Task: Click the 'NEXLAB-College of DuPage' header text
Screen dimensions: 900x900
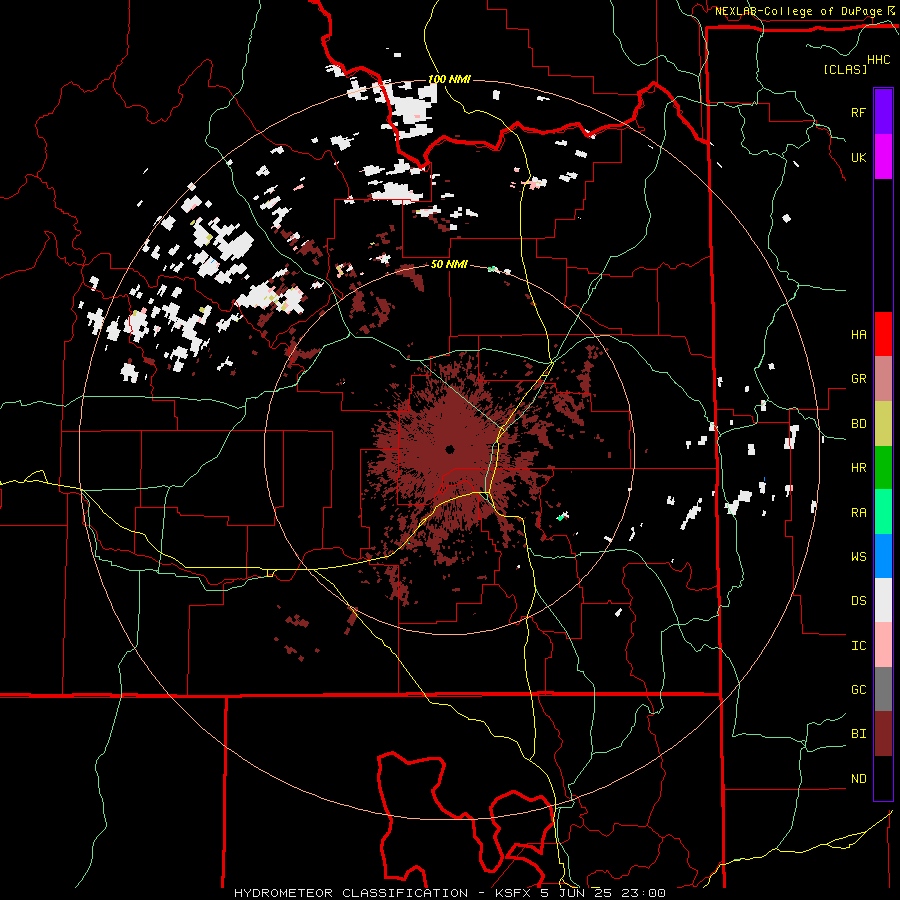Action: [x=798, y=11]
